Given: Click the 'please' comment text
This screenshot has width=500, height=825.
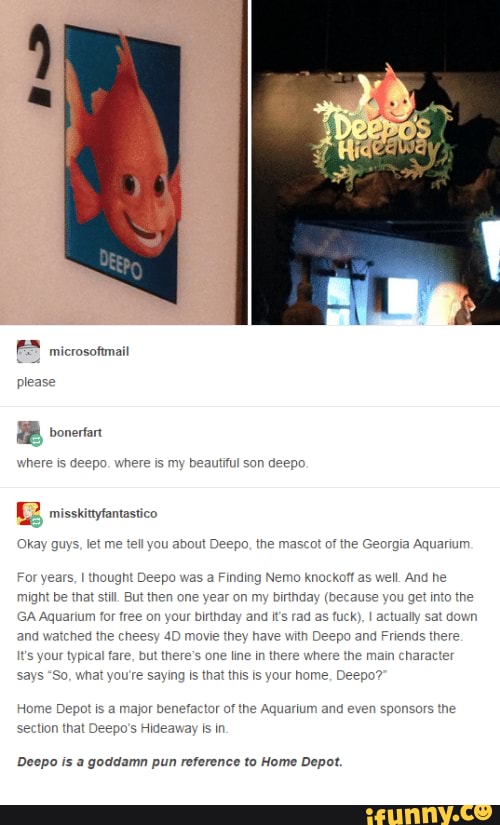Looking at the screenshot, I should tap(36, 383).
